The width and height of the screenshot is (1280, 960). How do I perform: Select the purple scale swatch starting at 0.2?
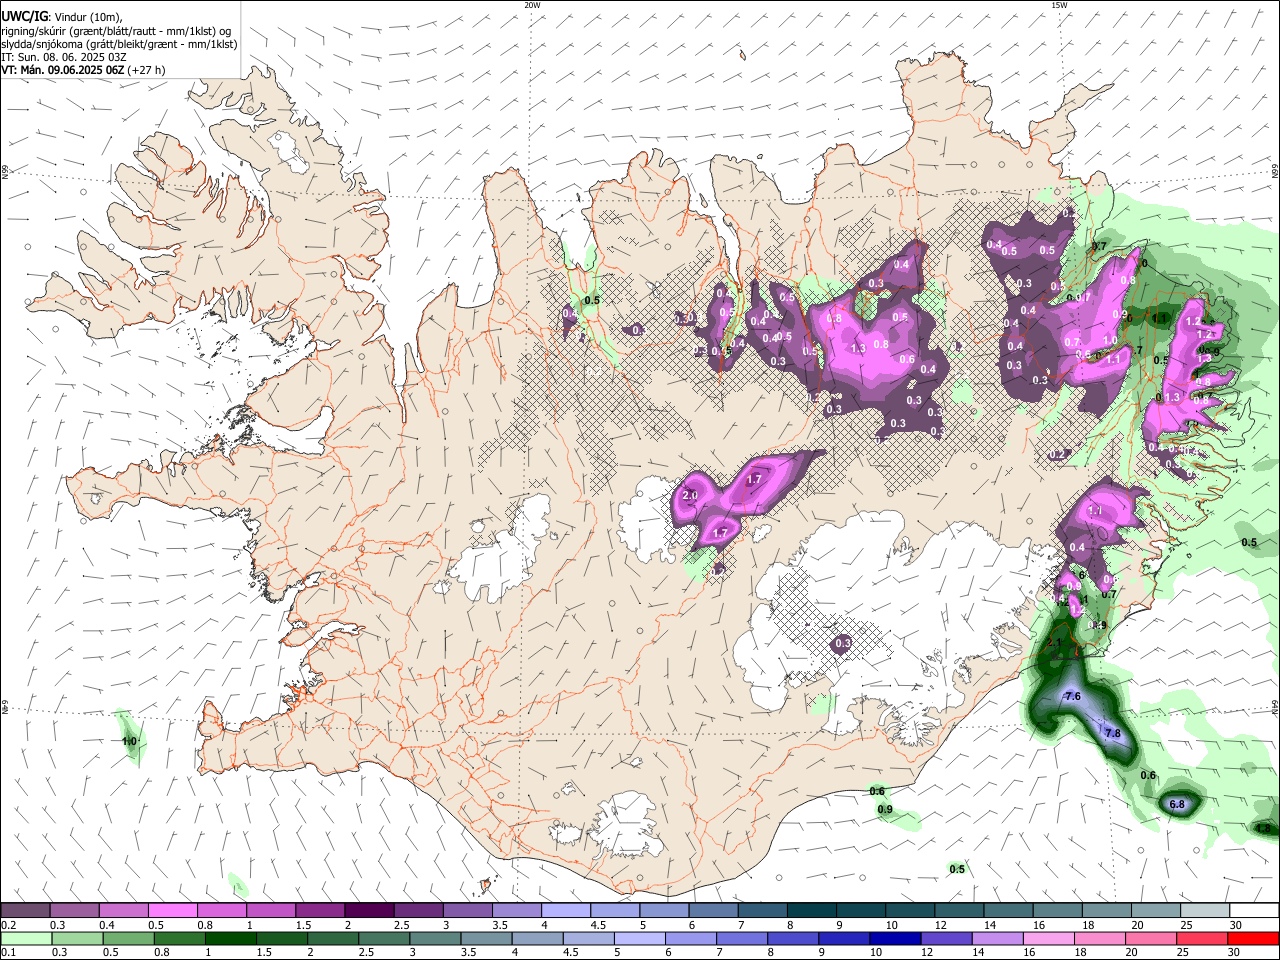(26, 911)
